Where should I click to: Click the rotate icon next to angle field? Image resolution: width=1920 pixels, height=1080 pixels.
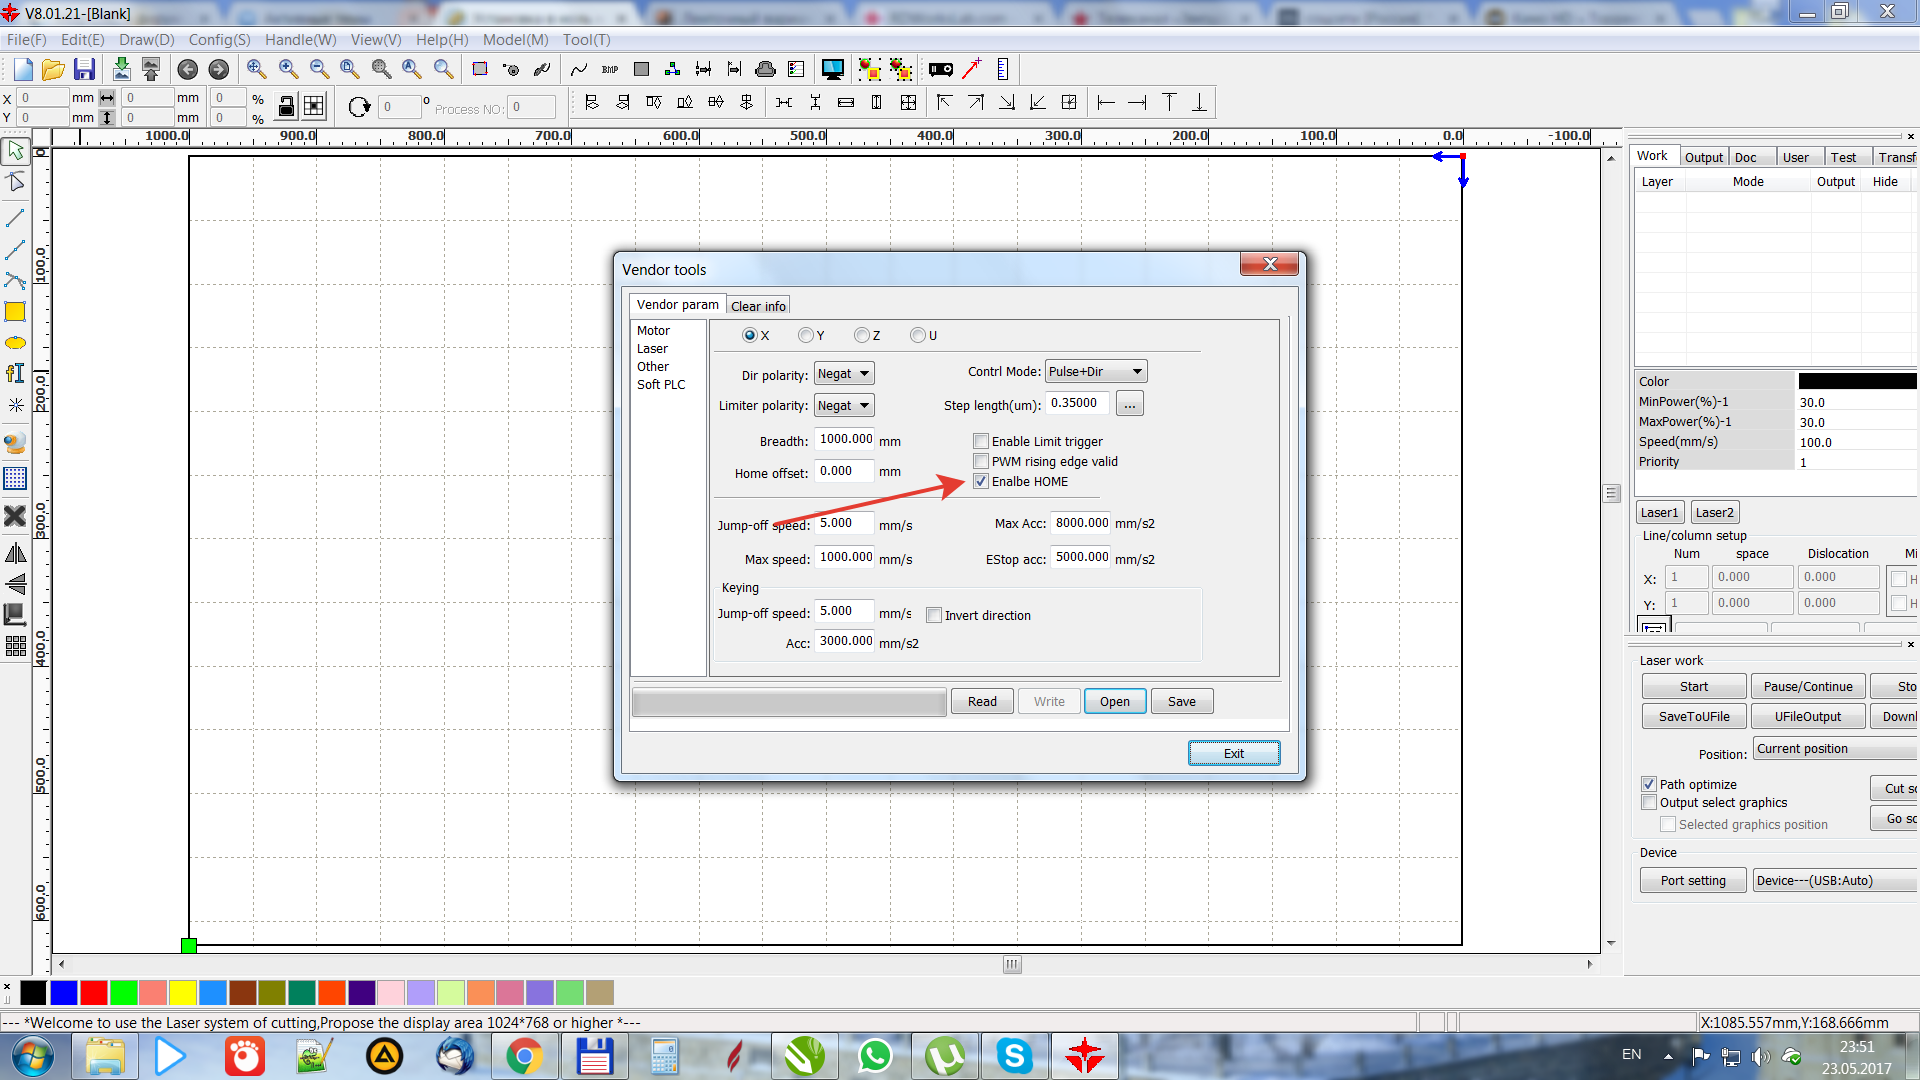359,107
